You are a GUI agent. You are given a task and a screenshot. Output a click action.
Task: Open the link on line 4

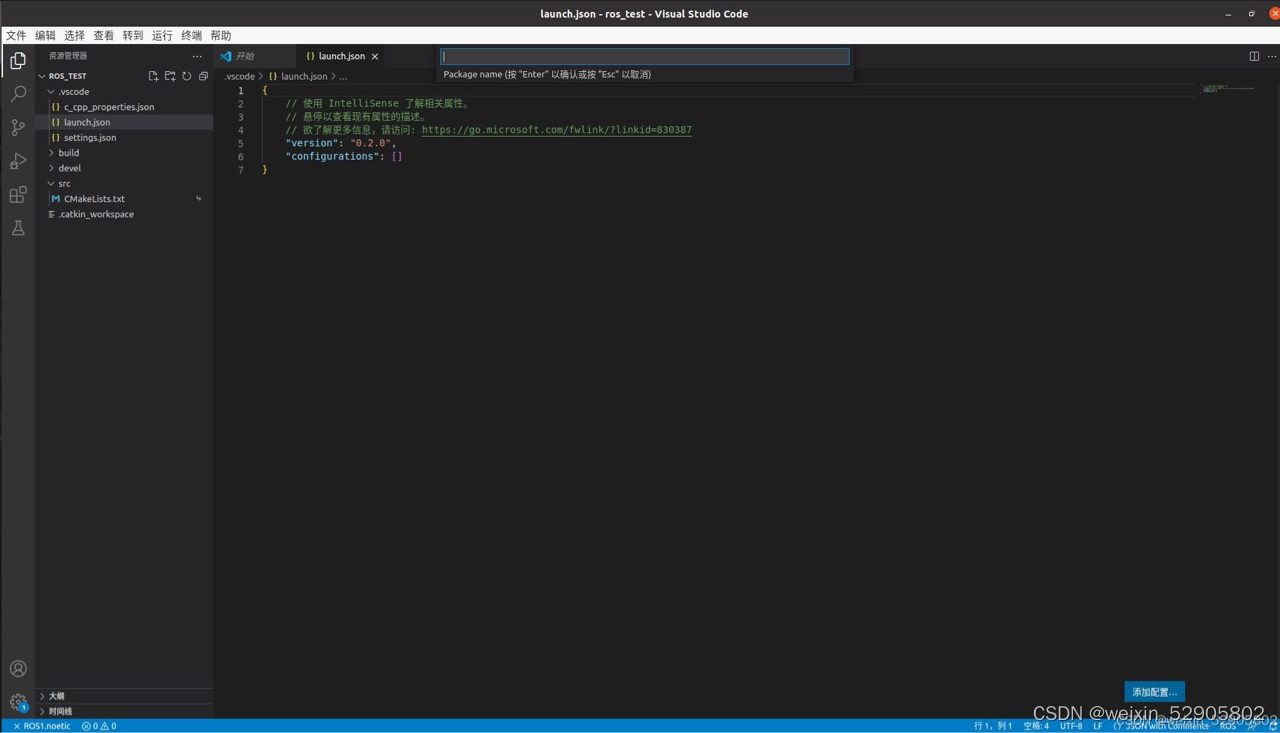click(x=557, y=129)
